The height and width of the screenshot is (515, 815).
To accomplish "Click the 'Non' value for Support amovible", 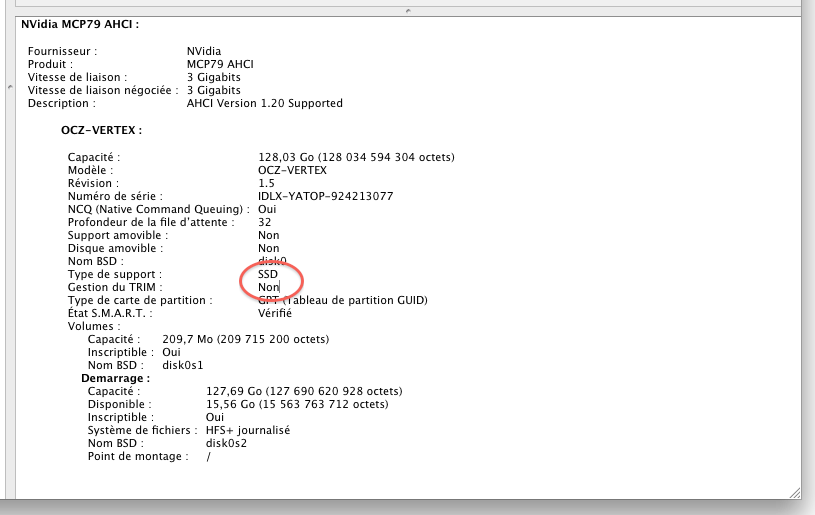I will 269,235.
